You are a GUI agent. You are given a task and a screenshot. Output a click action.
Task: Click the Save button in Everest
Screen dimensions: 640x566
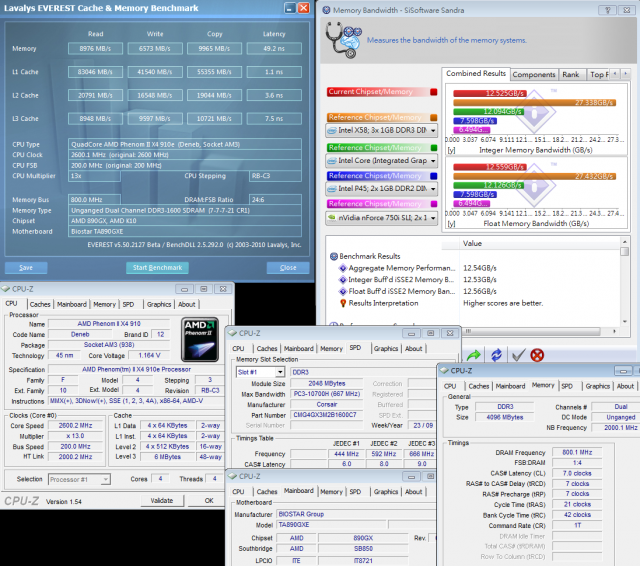(x=26, y=268)
